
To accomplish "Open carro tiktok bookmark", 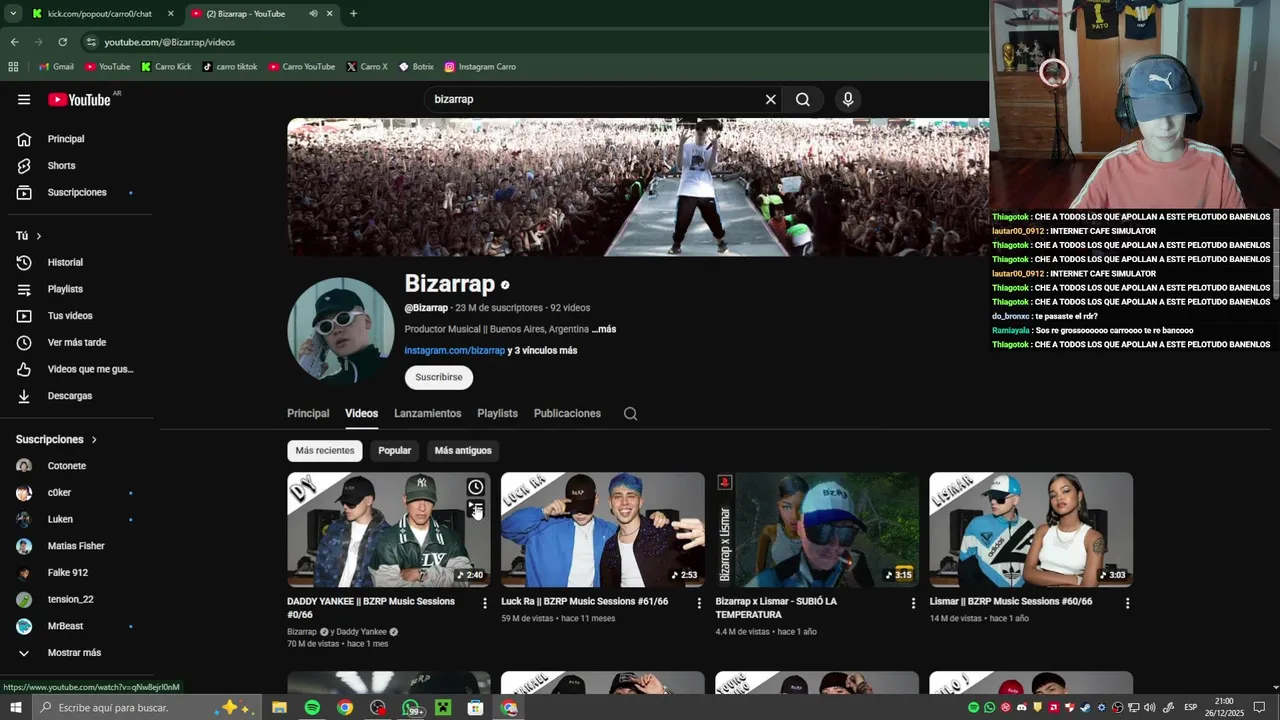I will click(230, 67).
